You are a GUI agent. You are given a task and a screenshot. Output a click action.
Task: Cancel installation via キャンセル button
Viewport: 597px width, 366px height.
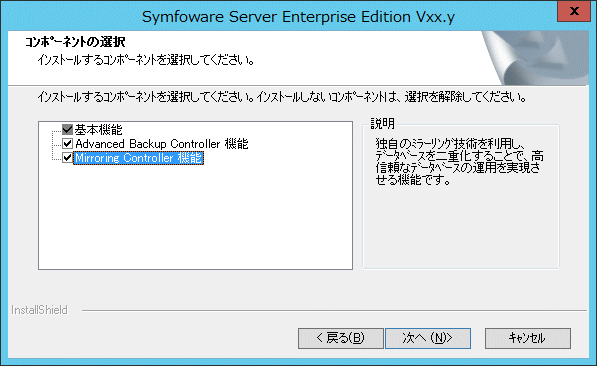point(528,338)
